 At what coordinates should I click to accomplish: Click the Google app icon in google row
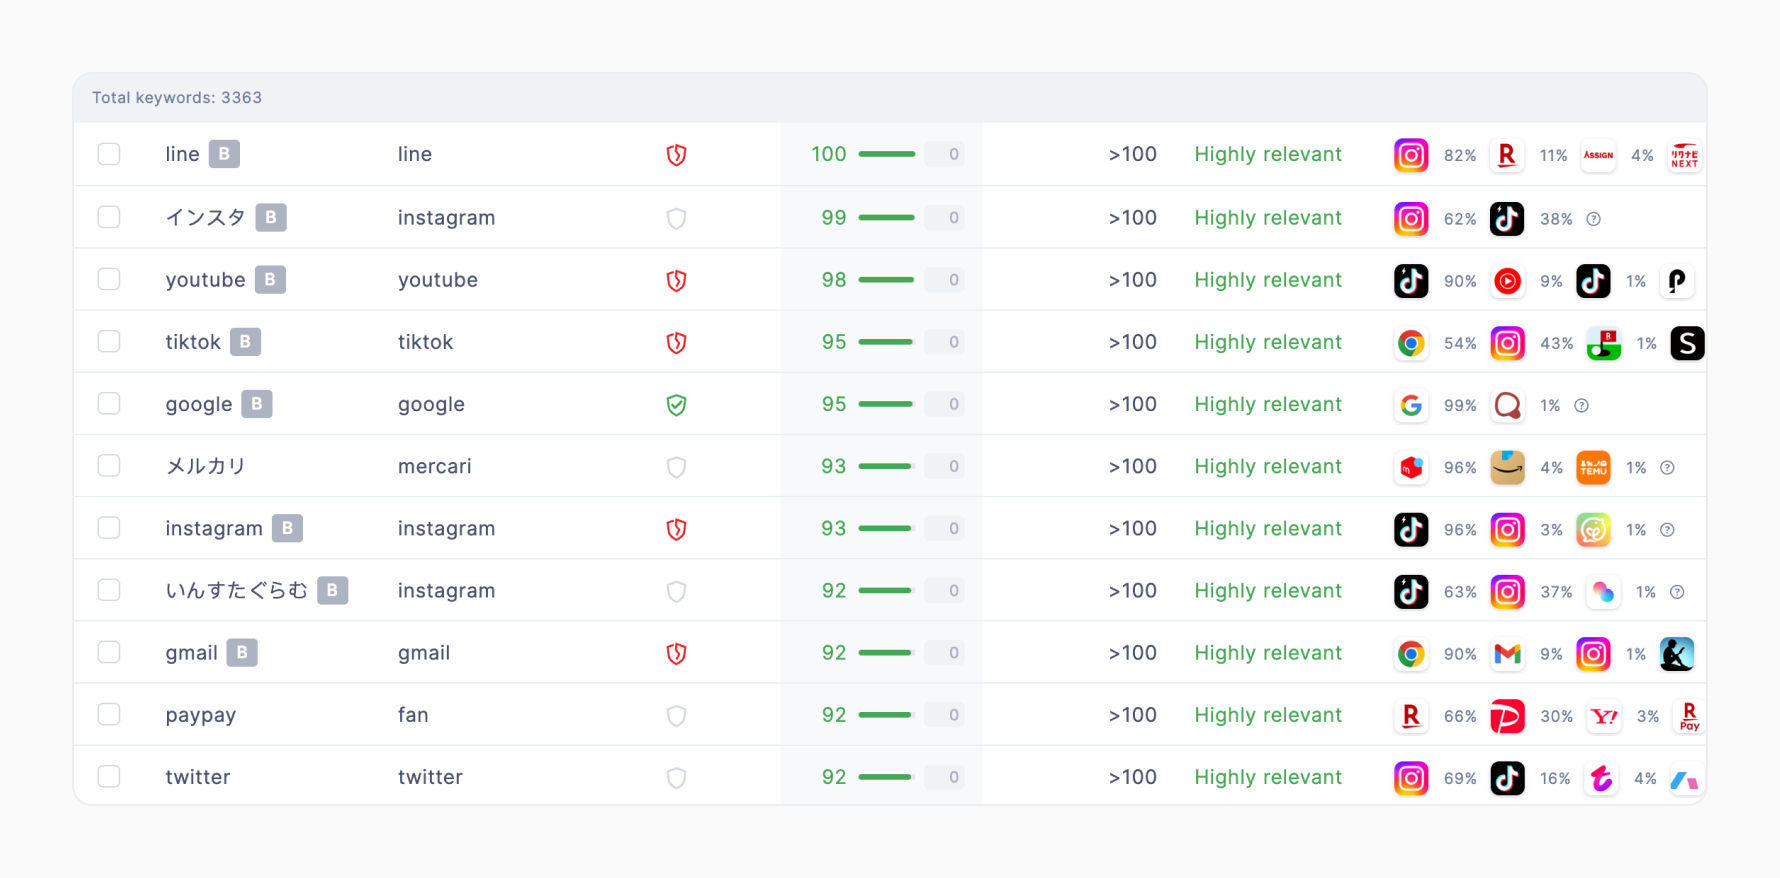click(x=1410, y=405)
